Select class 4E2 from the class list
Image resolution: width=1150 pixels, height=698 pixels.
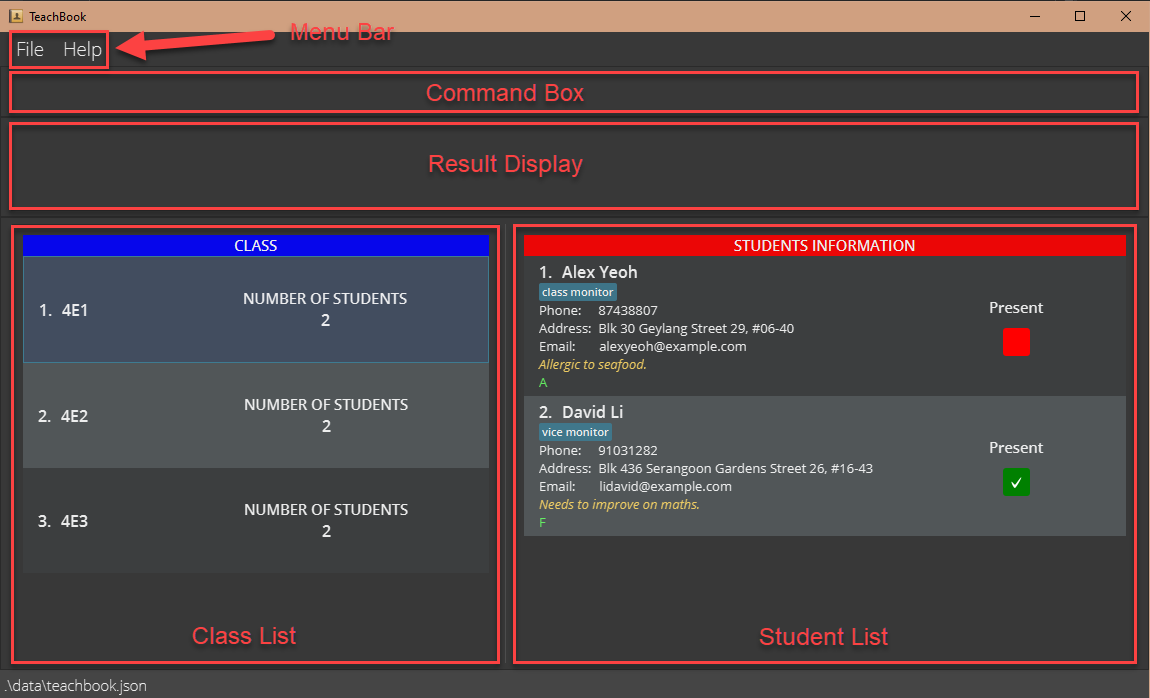(x=255, y=416)
